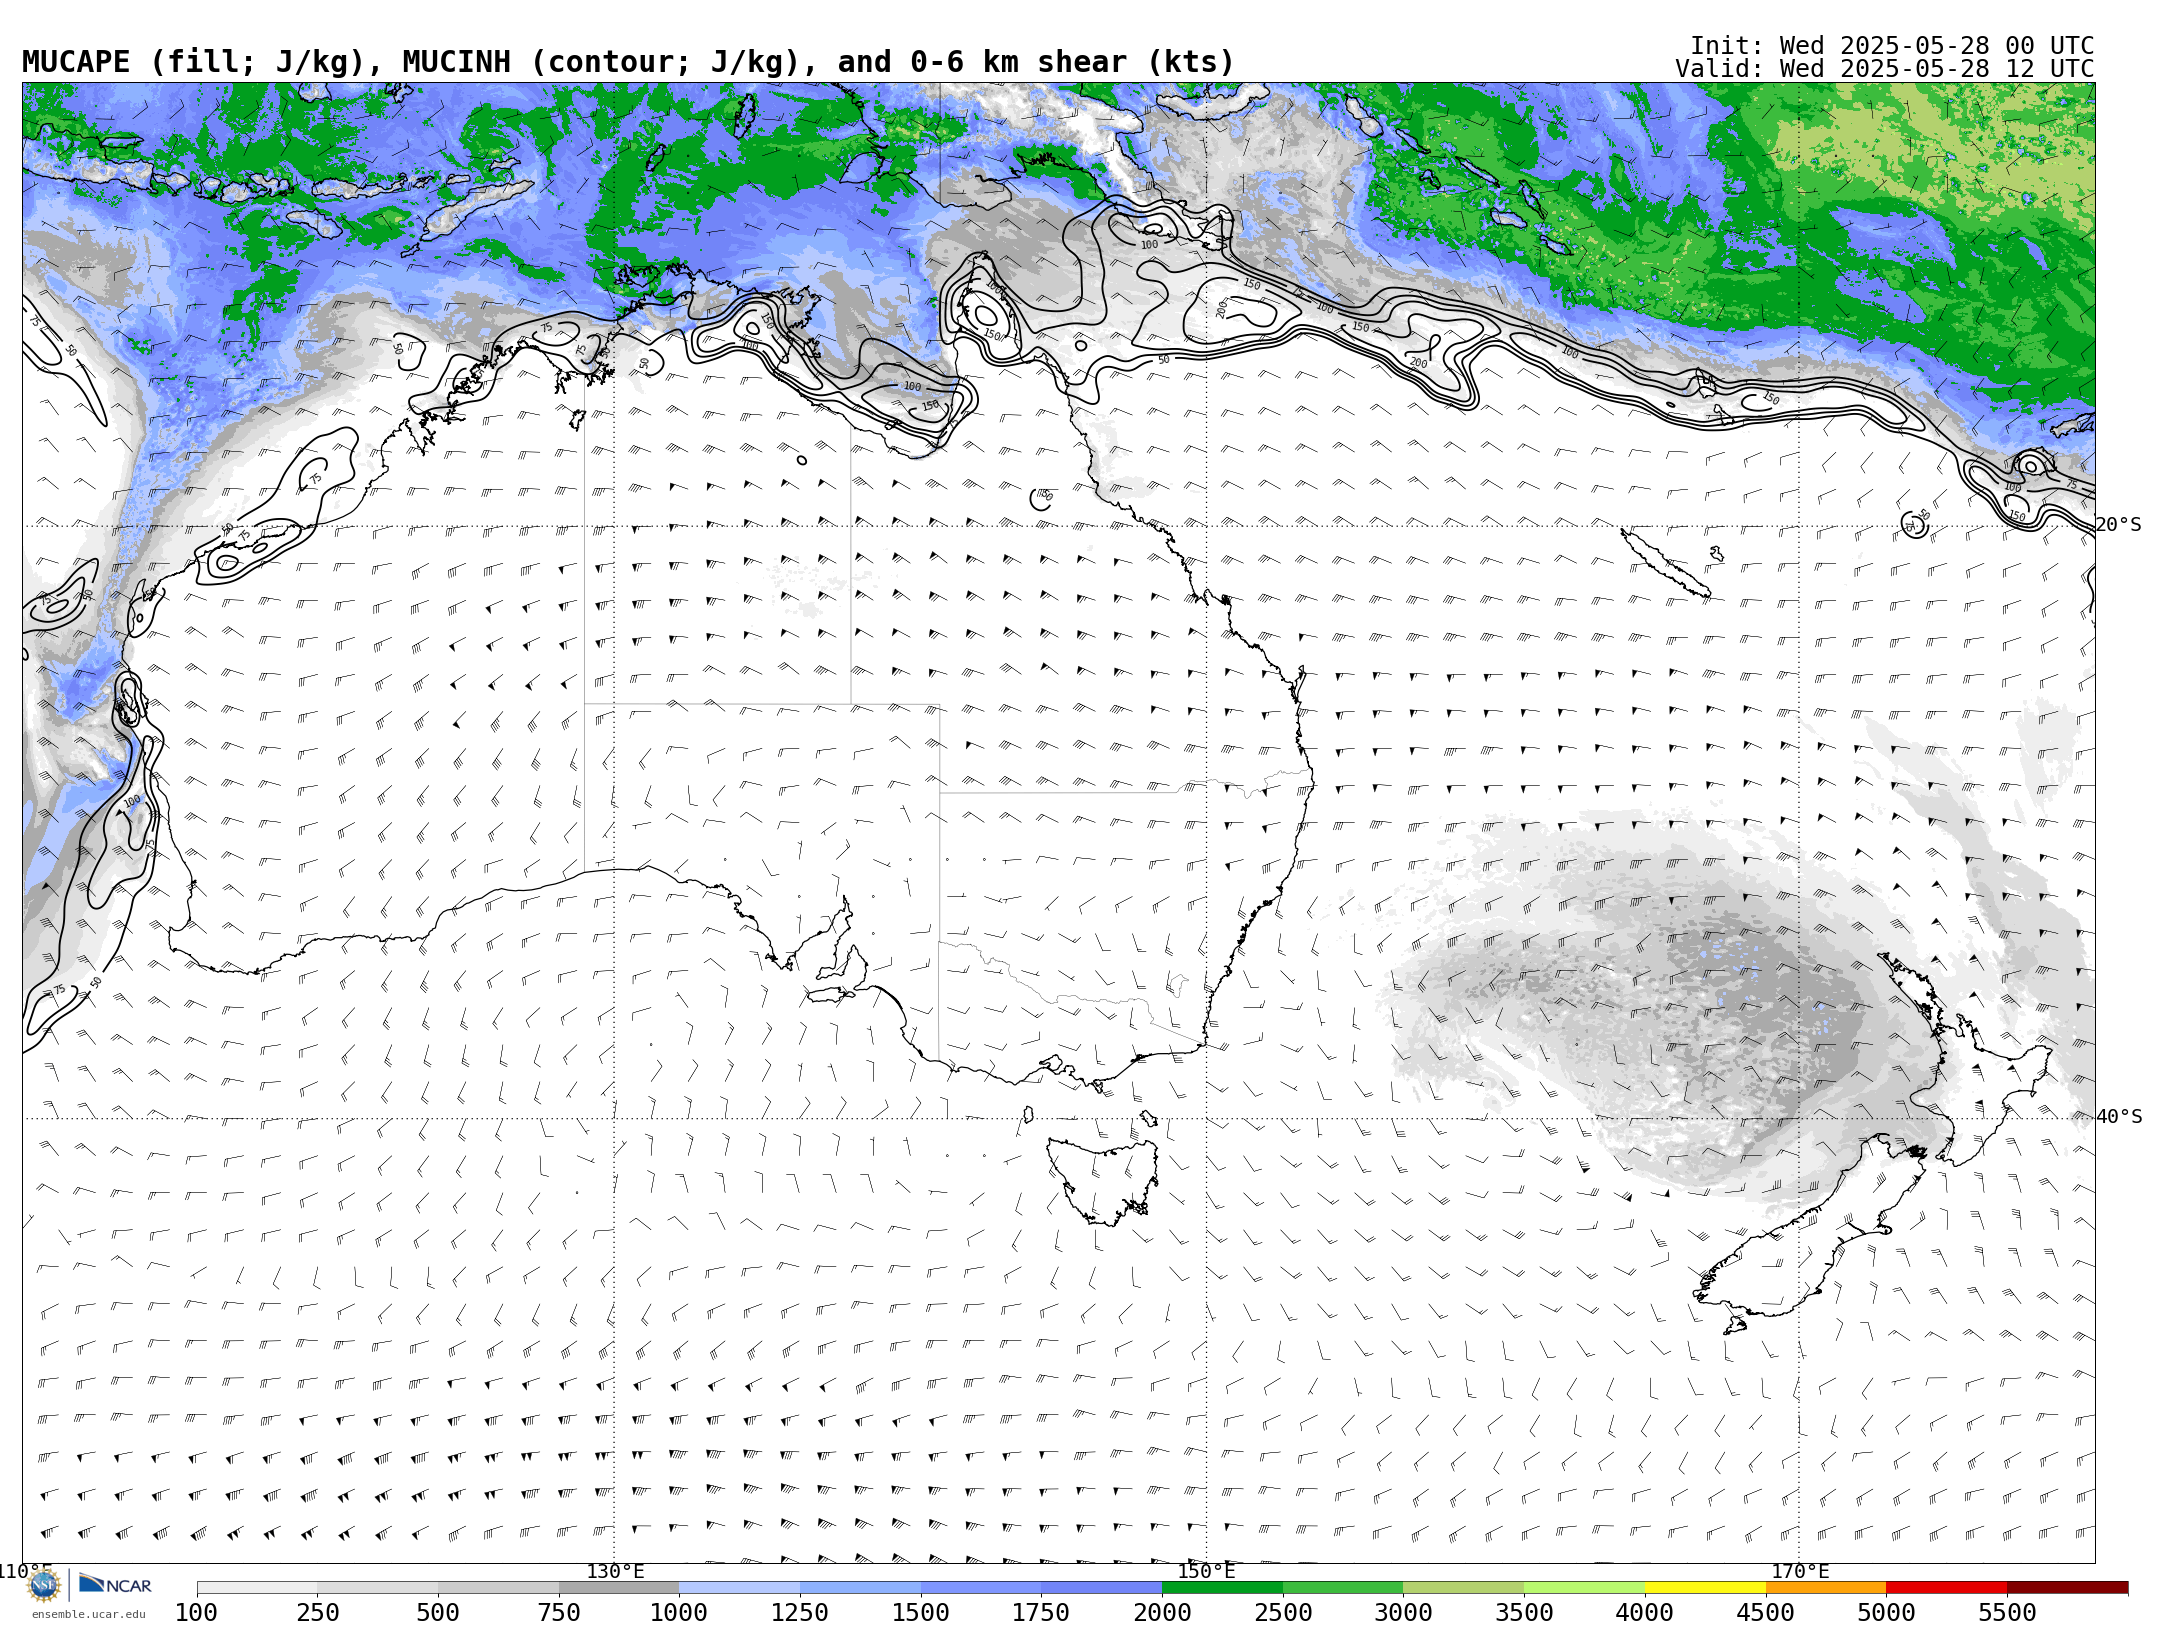
Task: Choose the light gray 100–250 colorbar segment
Action: (x=257, y=1588)
